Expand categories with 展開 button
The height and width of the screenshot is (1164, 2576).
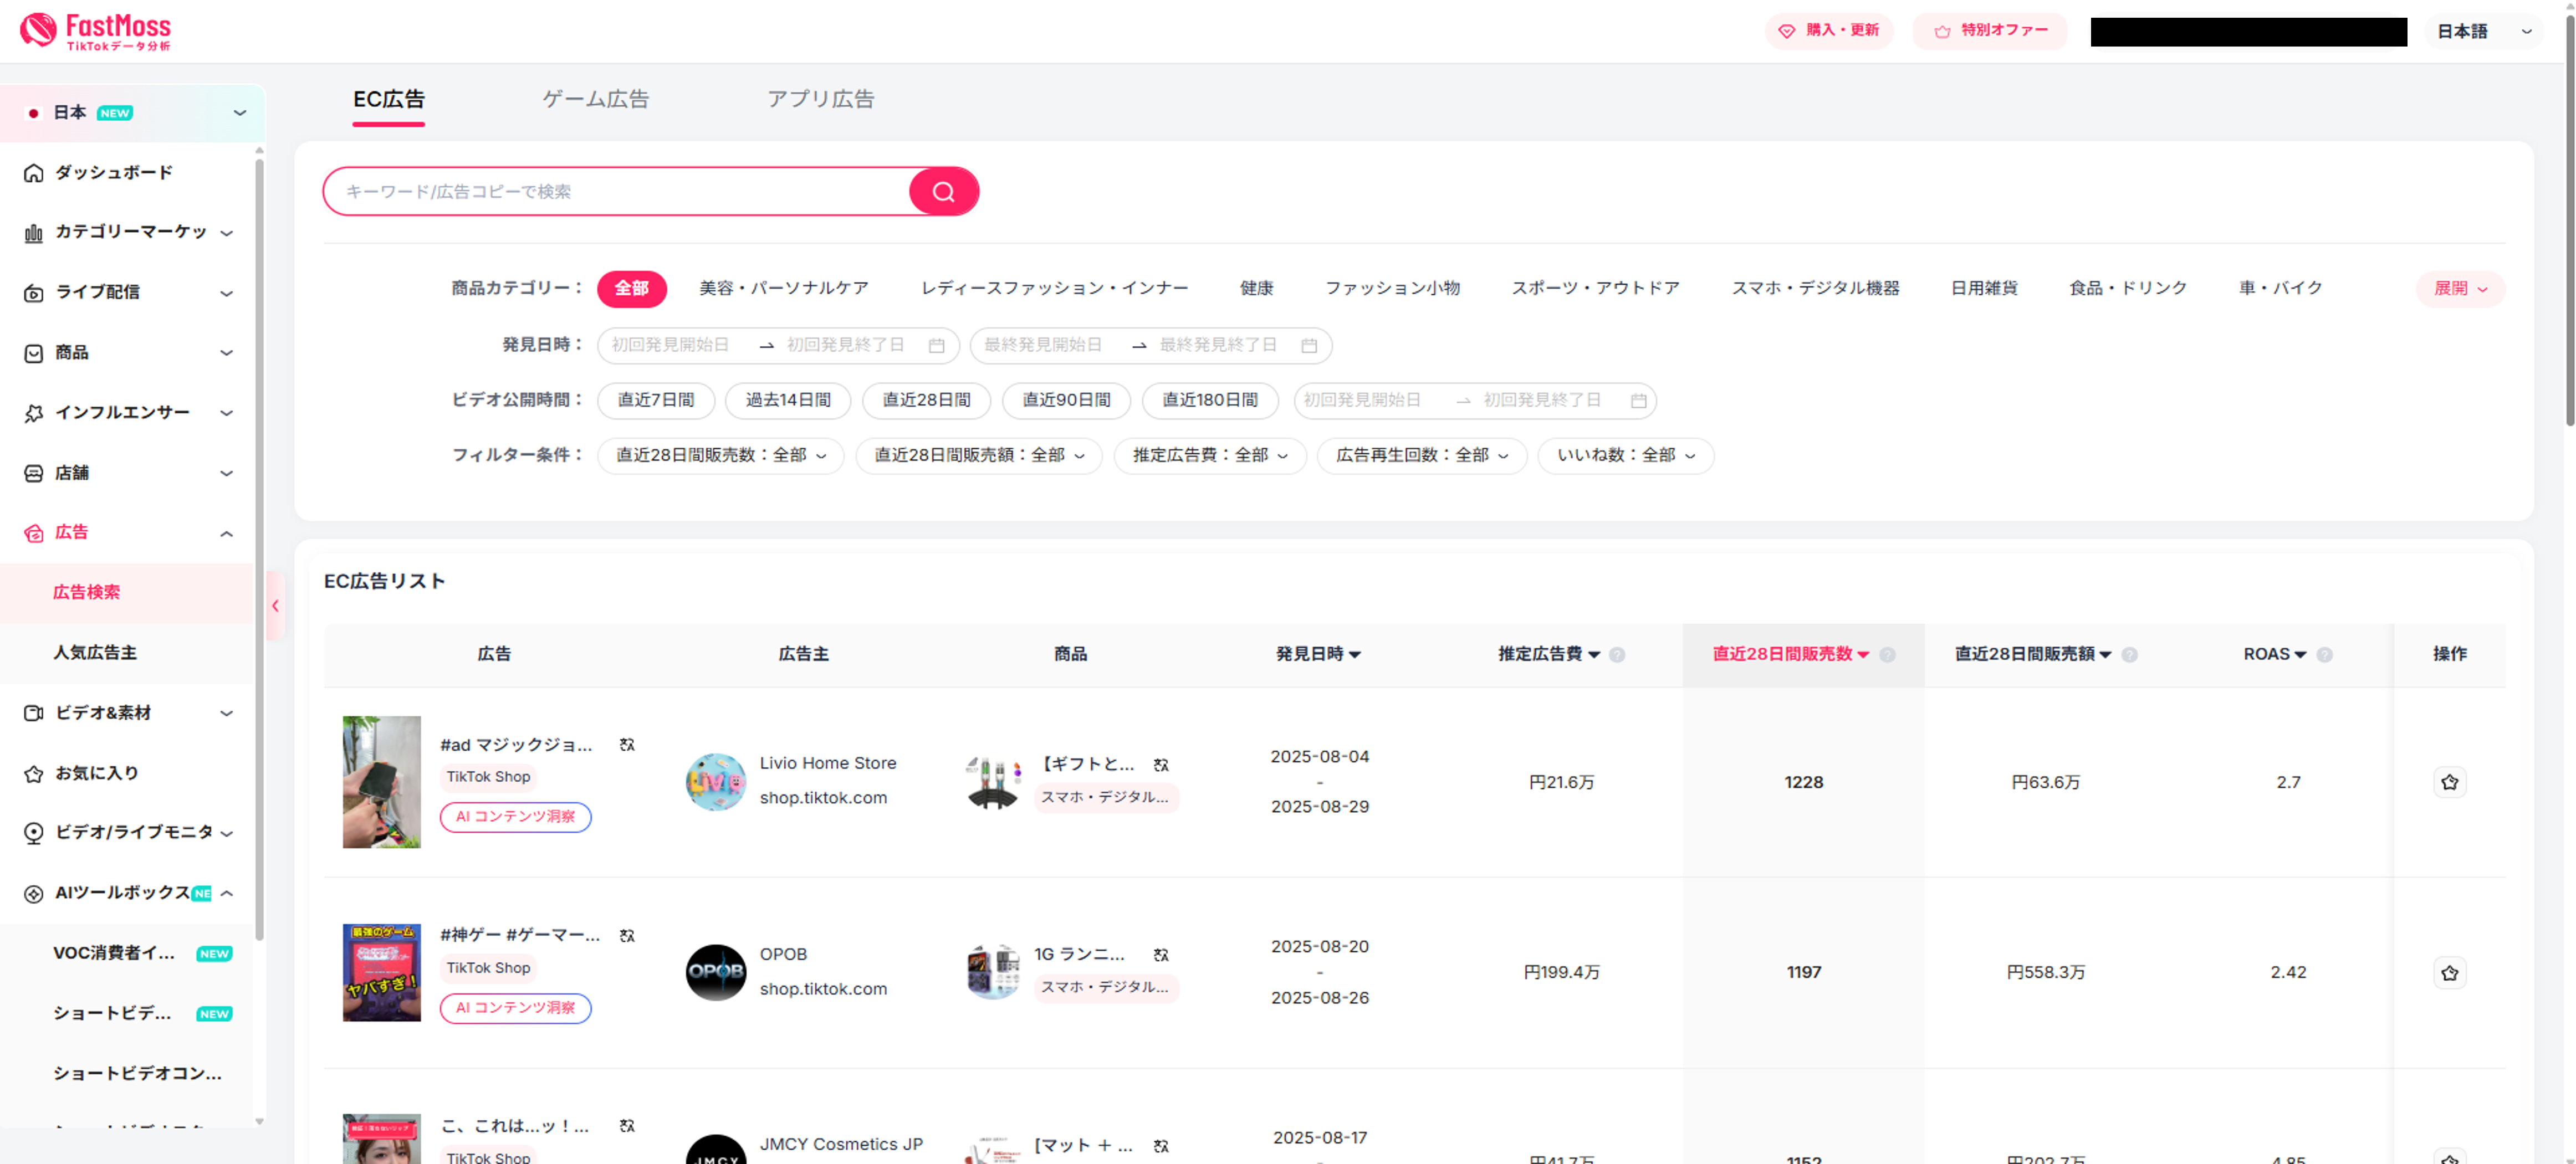click(2460, 288)
